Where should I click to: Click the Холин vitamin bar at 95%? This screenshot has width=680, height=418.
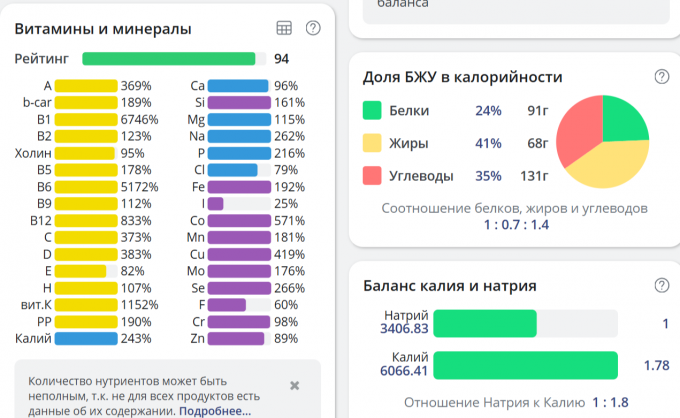click(x=86, y=153)
